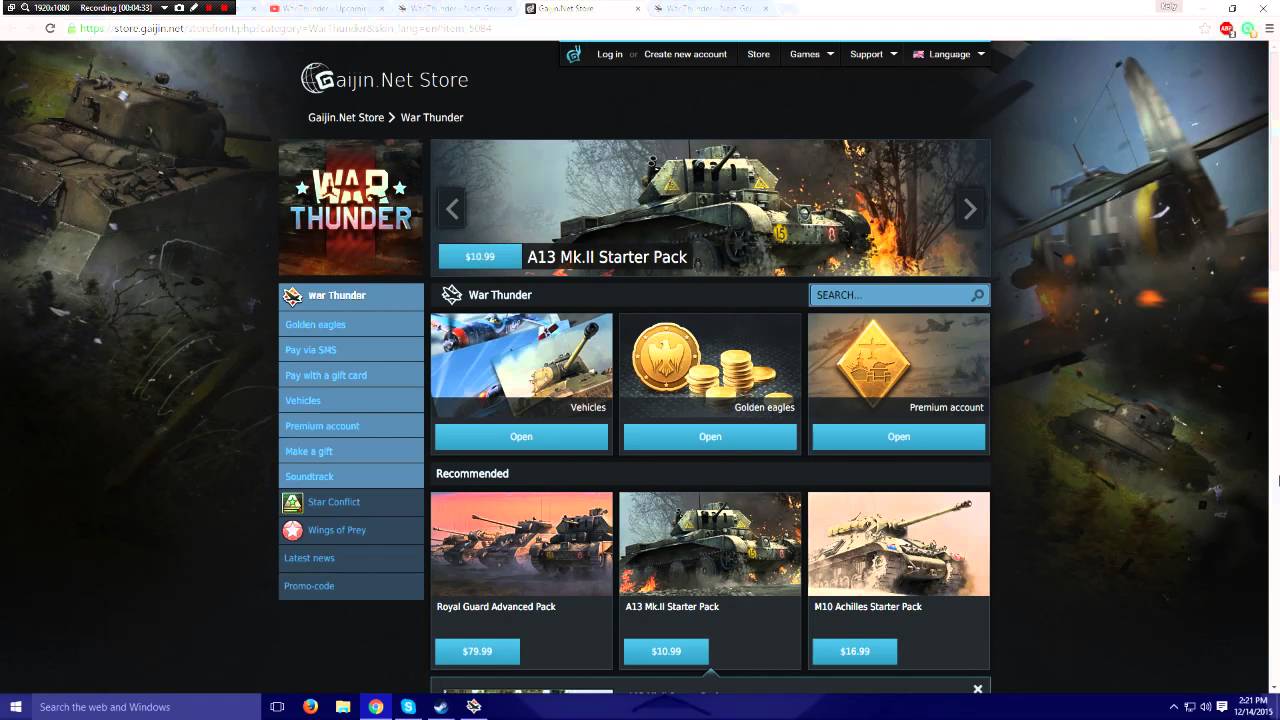Click the War Thunder breadcrumb
This screenshot has width=1280, height=720.
tap(432, 117)
